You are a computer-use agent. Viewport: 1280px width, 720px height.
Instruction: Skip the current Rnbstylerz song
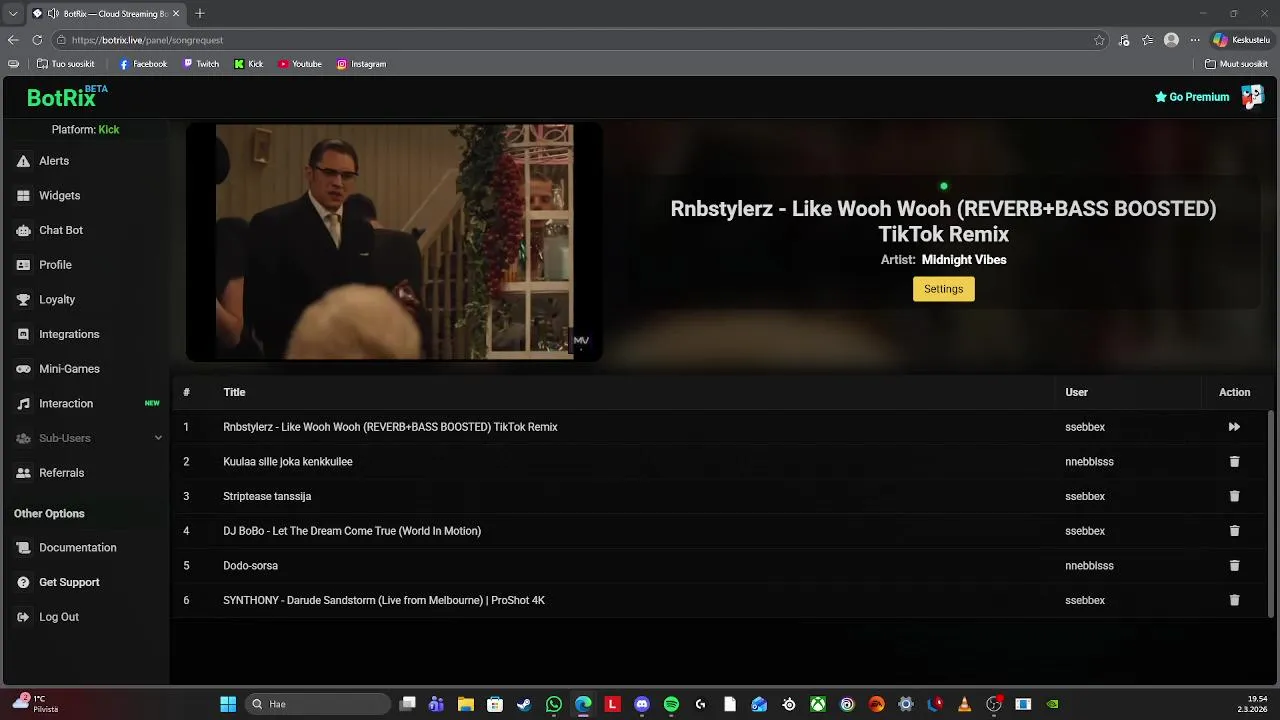(1234, 427)
